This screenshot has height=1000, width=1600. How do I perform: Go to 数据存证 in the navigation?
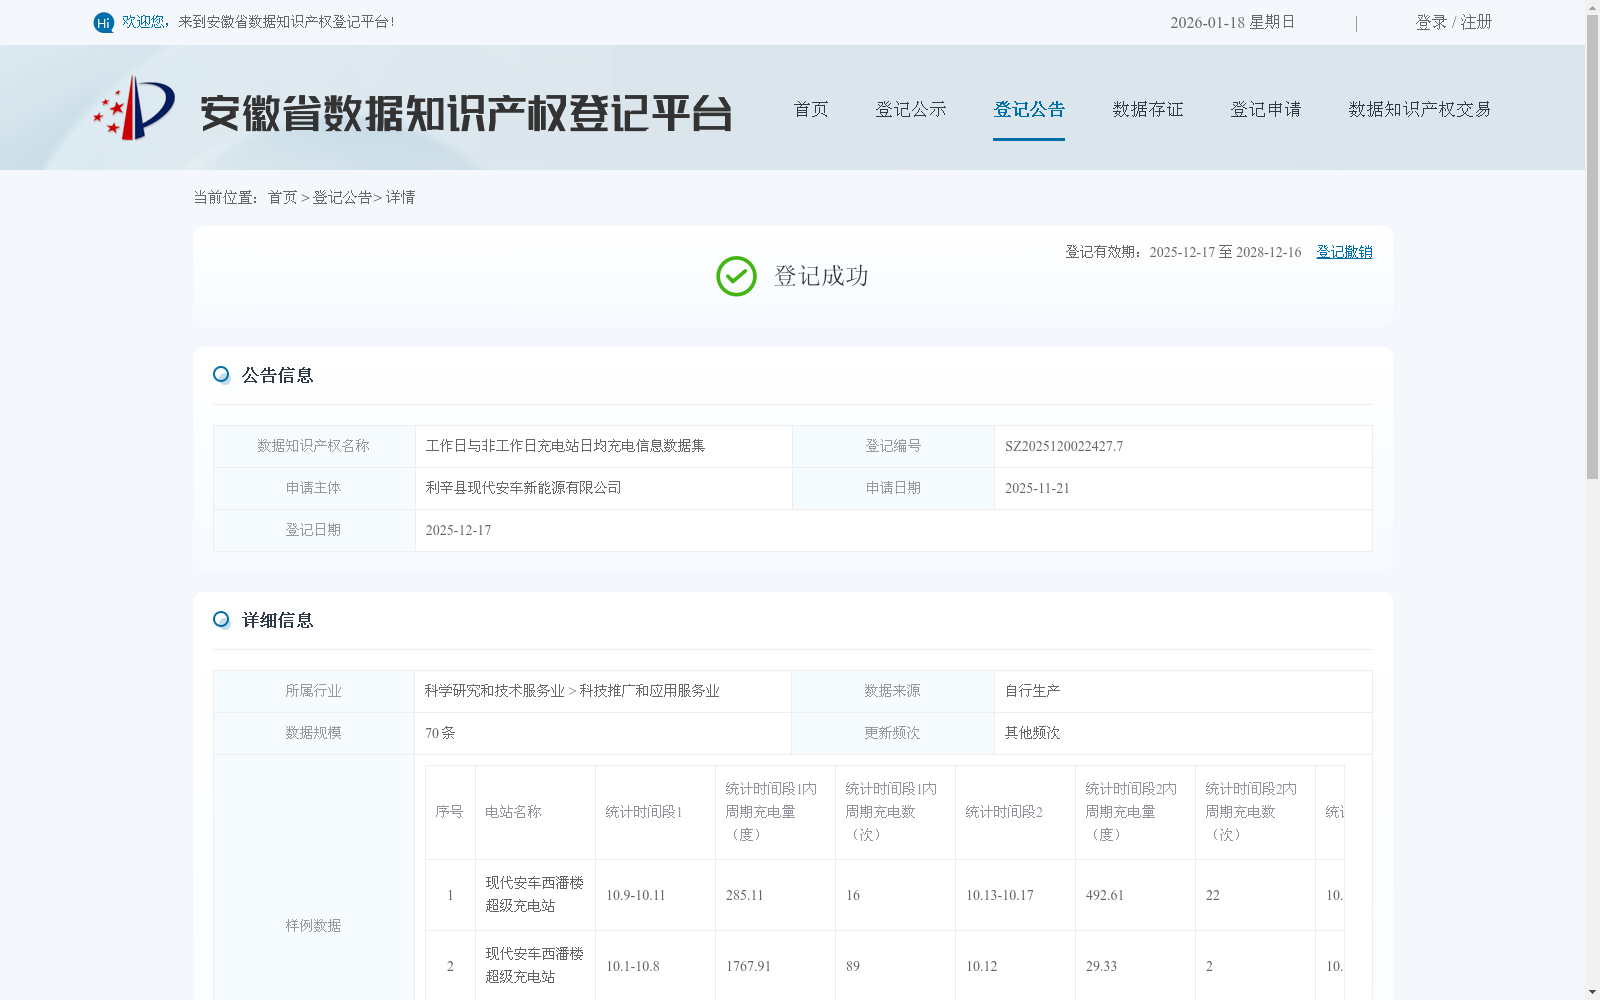pos(1148,109)
